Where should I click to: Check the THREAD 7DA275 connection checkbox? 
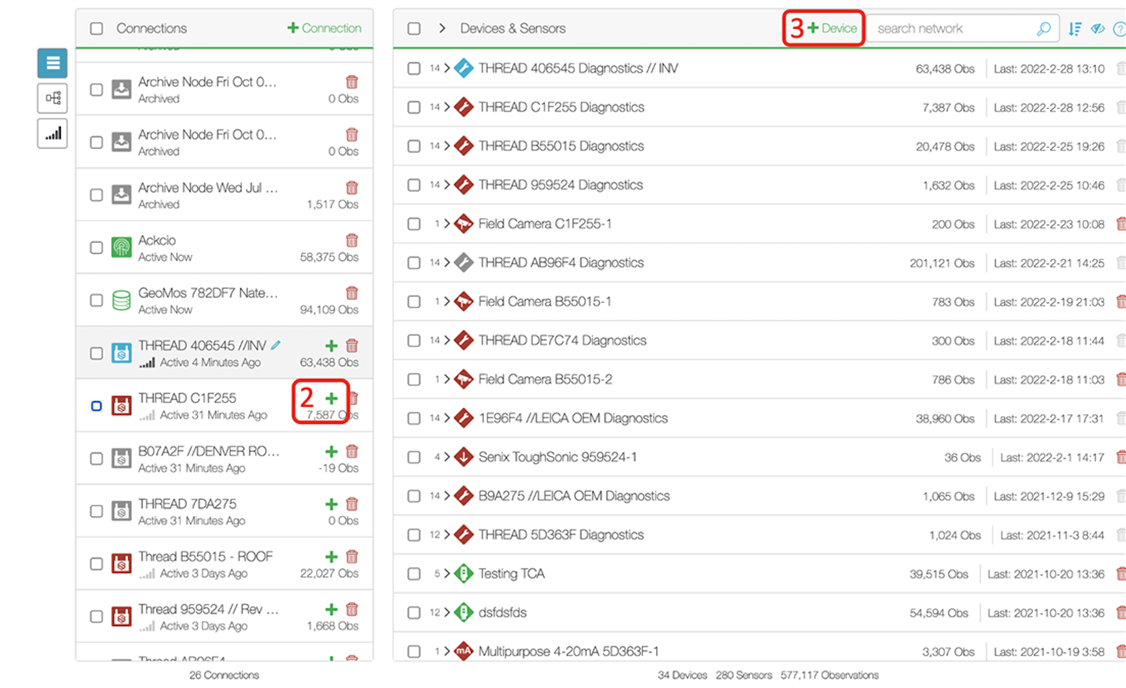click(x=96, y=511)
